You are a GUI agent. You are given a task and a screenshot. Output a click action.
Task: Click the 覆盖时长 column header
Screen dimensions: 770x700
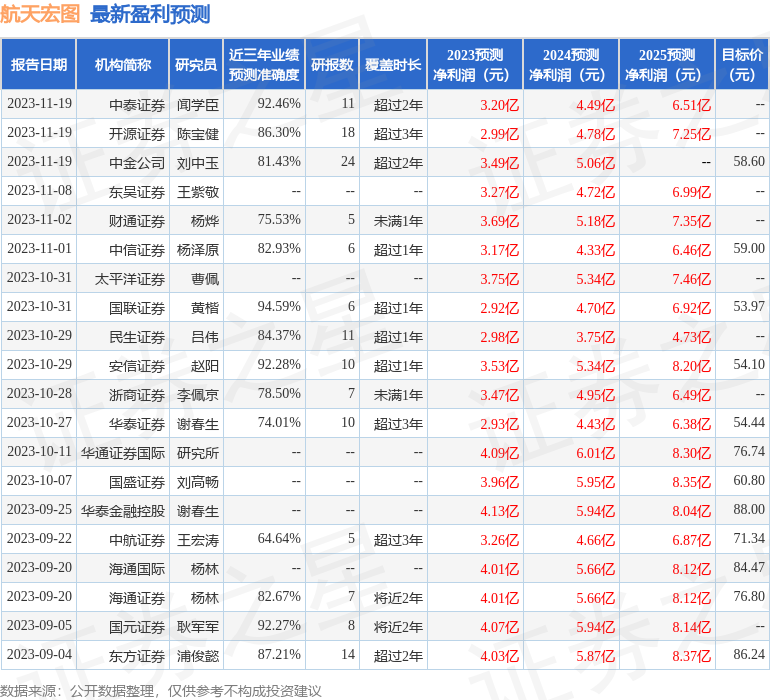tap(393, 64)
